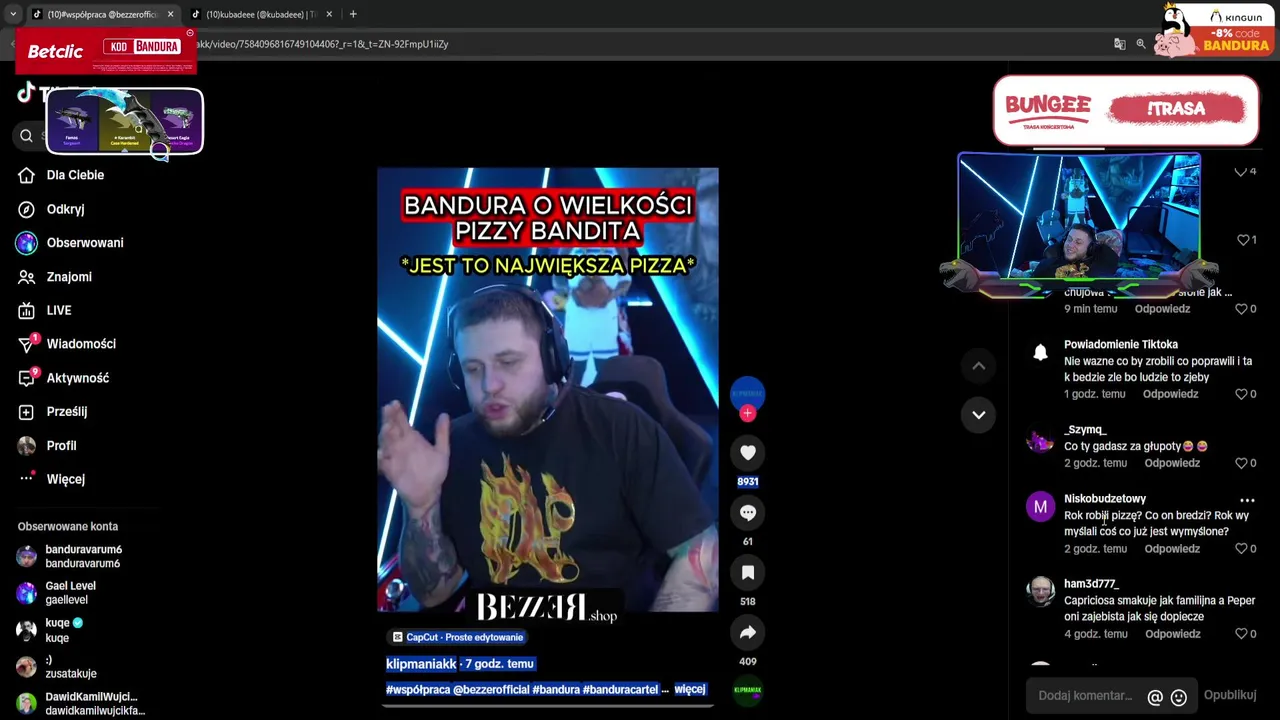Like the Powiadomienie Tiktoka comment
Image resolution: width=1280 pixels, height=720 pixels.
pos(1241,394)
